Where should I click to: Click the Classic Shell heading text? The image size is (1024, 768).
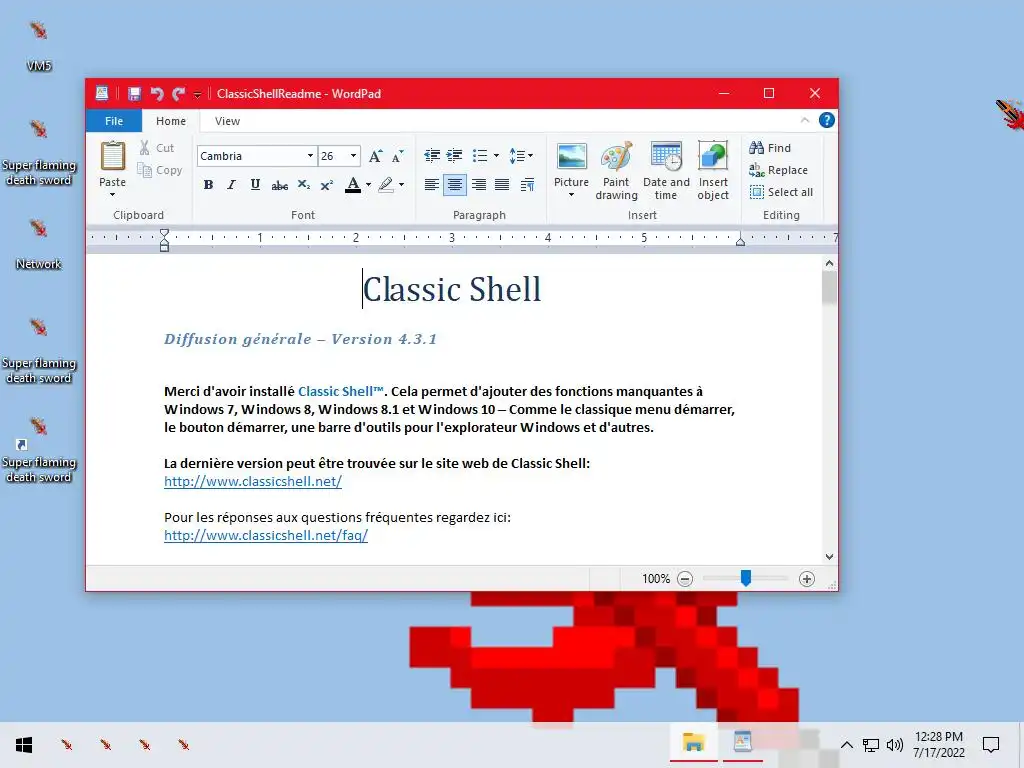(452, 289)
